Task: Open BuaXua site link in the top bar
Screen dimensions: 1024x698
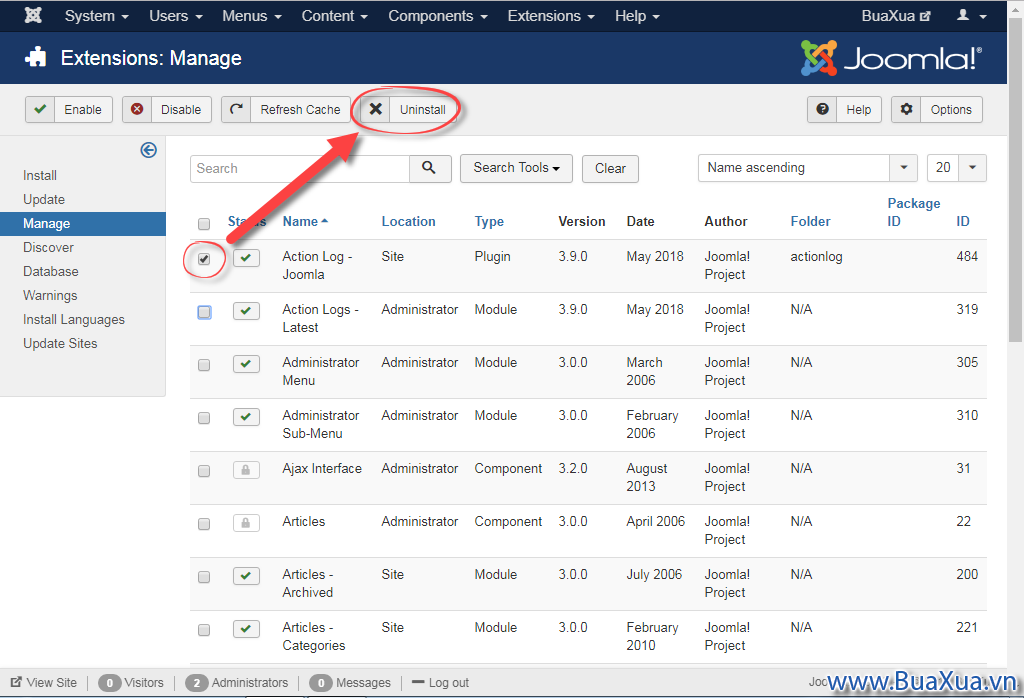Action: click(x=896, y=16)
